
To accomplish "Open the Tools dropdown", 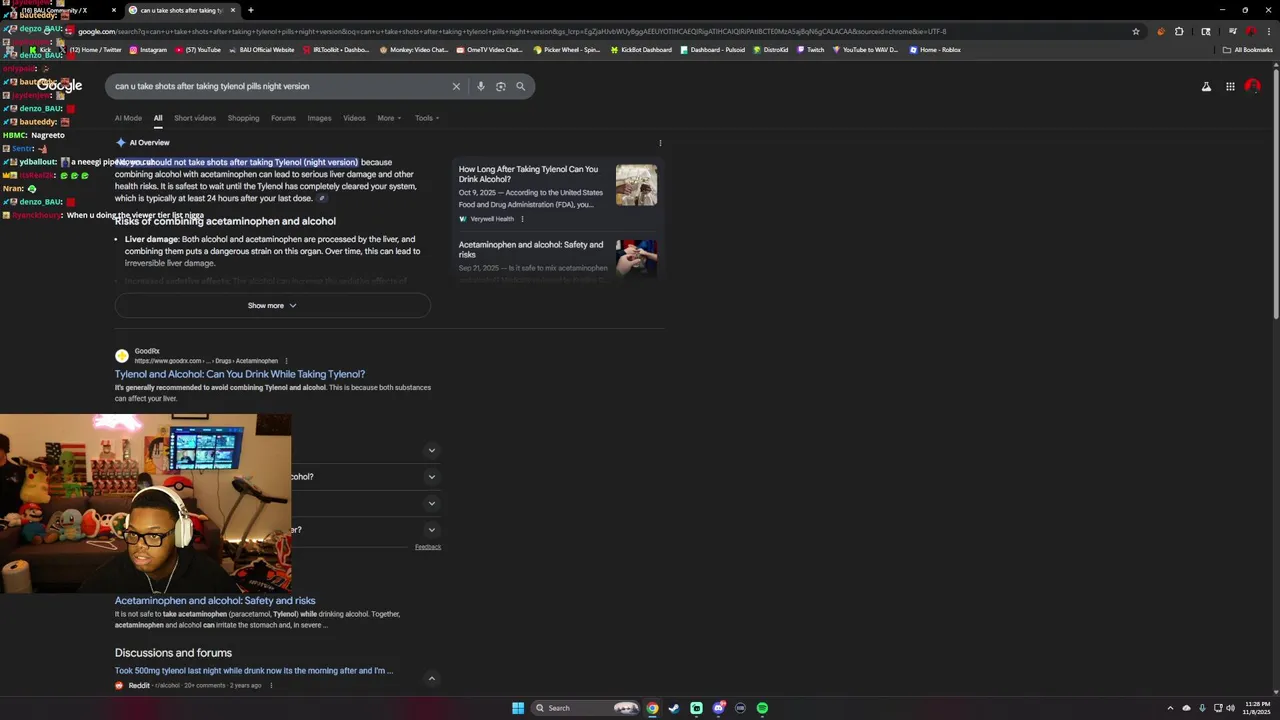I will click(x=427, y=118).
